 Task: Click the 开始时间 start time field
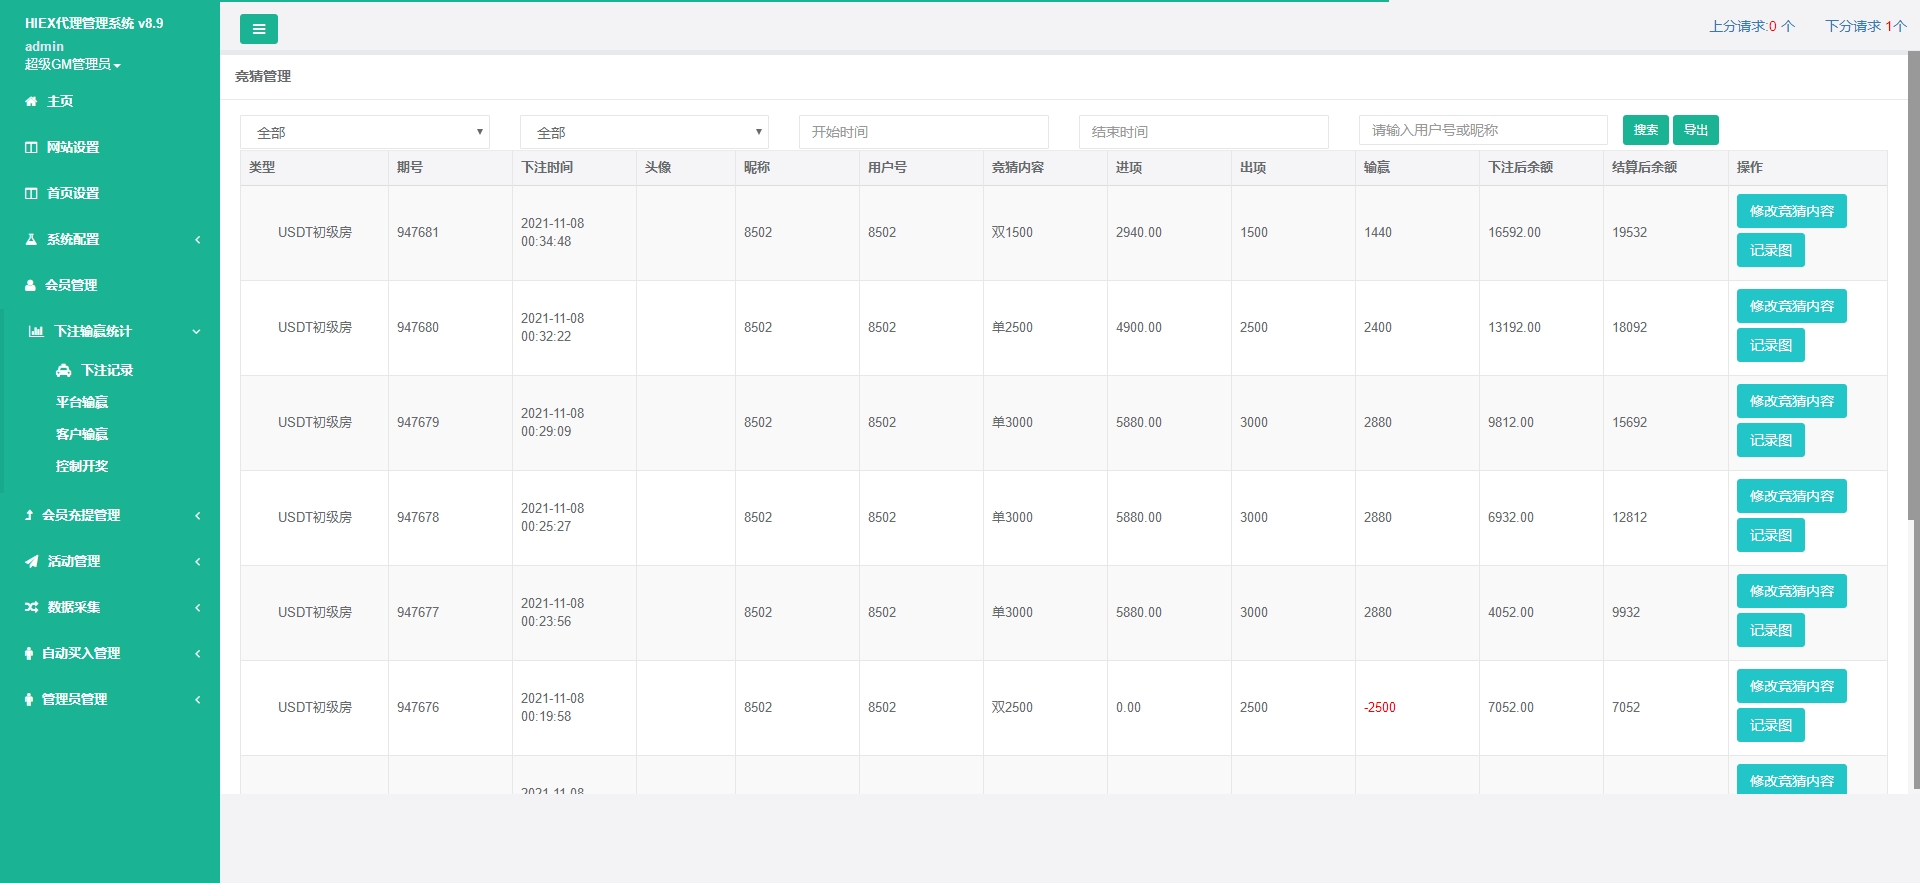click(x=923, y=132)
